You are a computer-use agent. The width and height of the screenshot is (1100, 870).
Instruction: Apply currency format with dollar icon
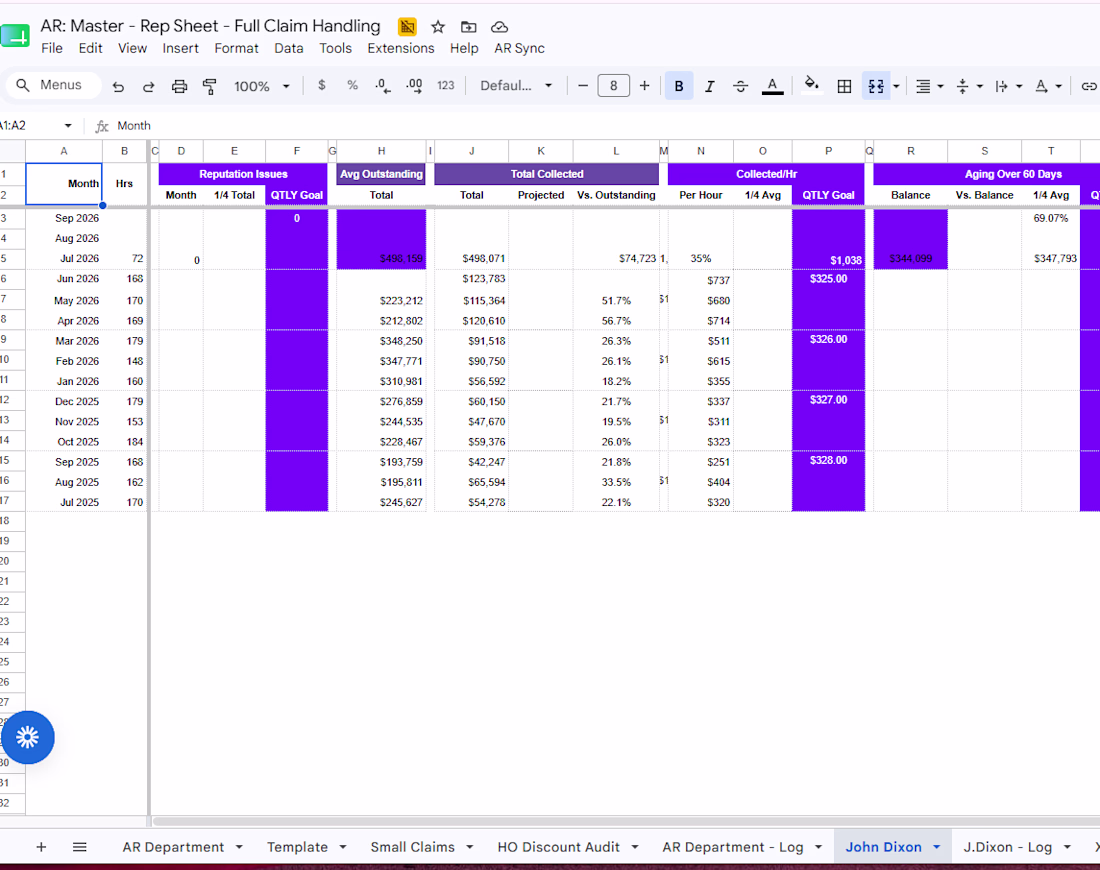[321, 86]
